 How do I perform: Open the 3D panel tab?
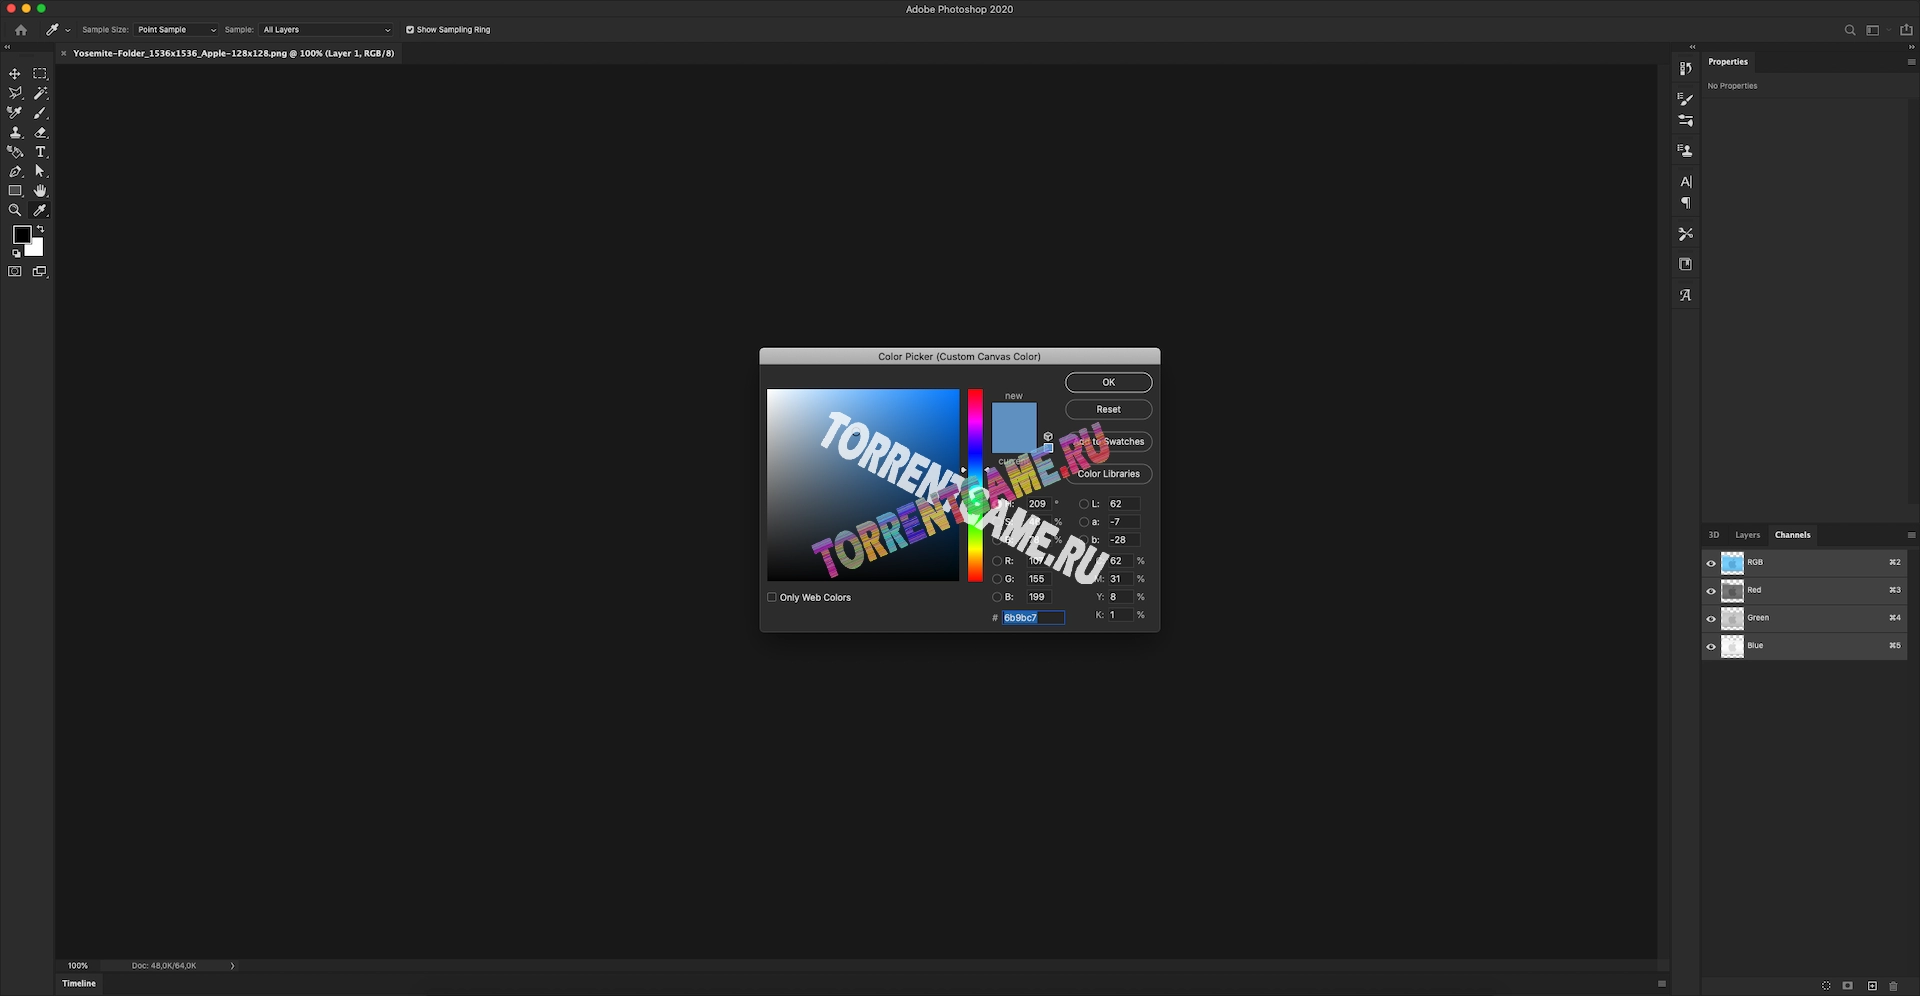pyautogui.click(x=1714, y=535)
